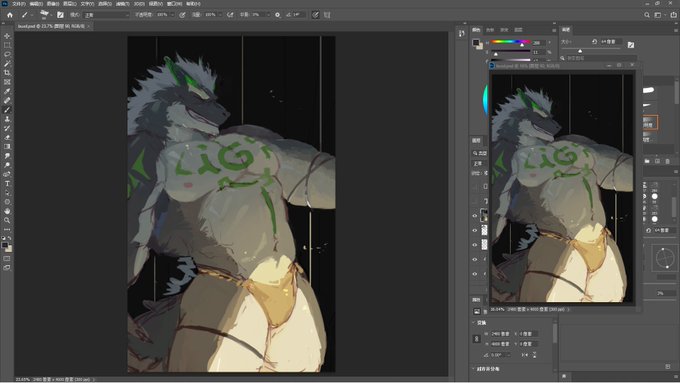Select the Clone Stamp tool

7,119
